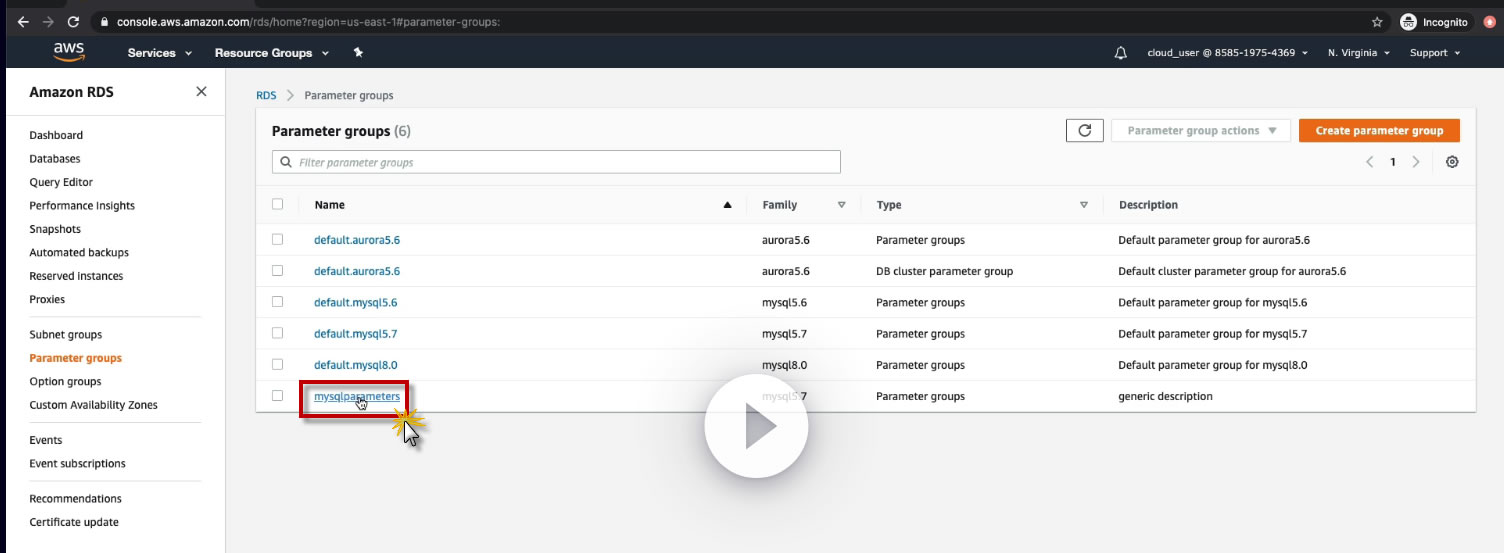The image size is (1504, 553).
Task: Open the Incognito profile icon
Action: coord(1434,21)
